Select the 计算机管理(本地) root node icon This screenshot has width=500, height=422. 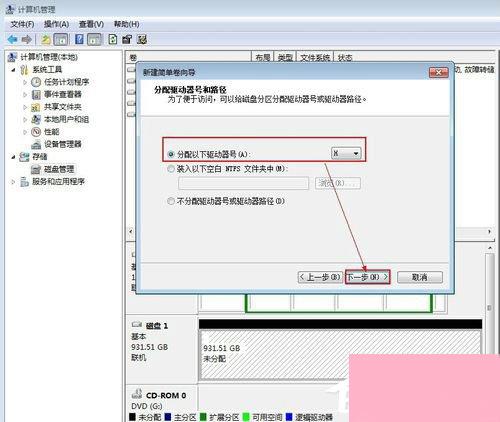point(12,57)
